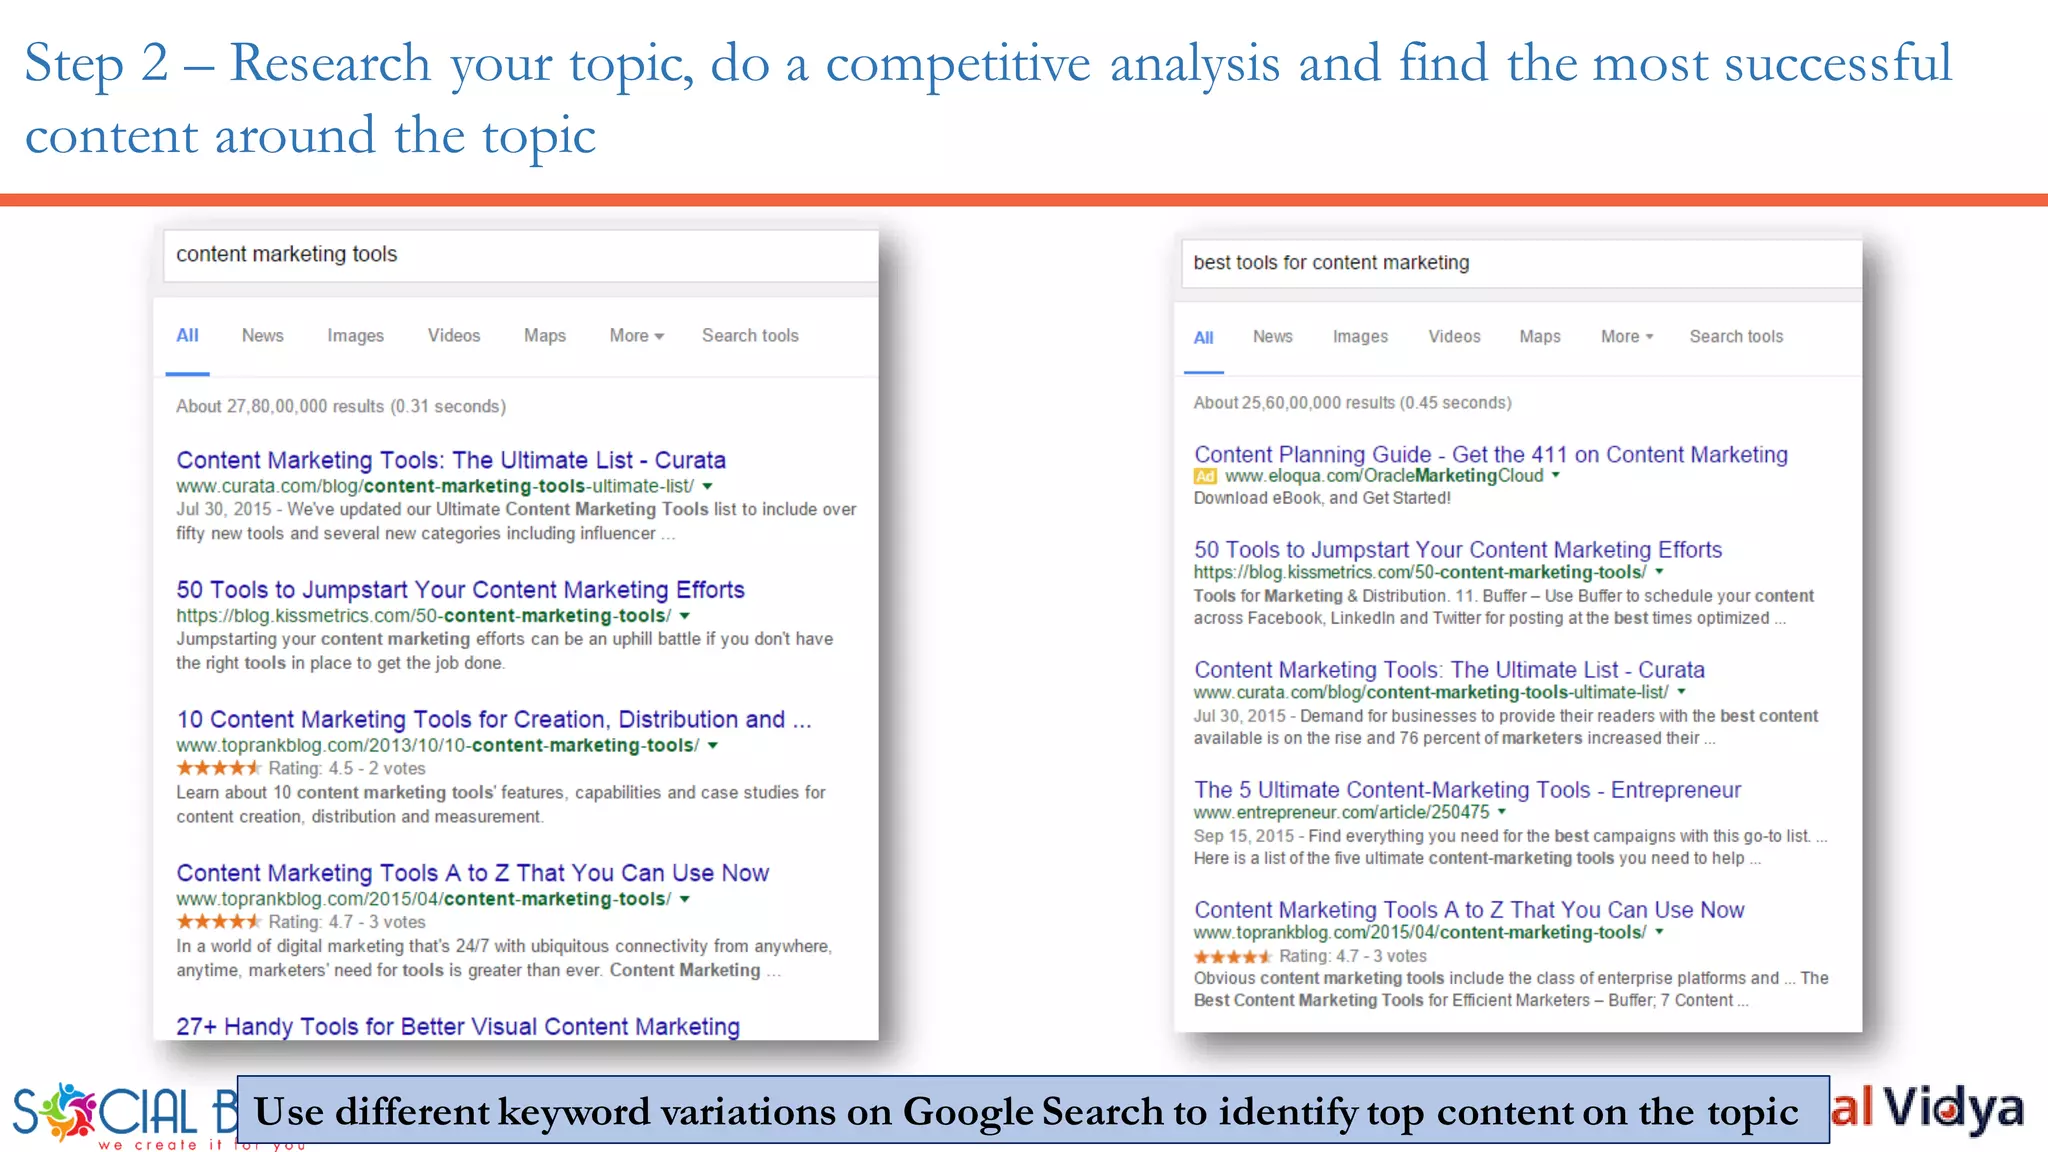This screenshot has height=1152, width=2048.
Task: Click 'About 25,60,00,000 results (0.45 seconds)' text
Action: tap(1352, 403)
